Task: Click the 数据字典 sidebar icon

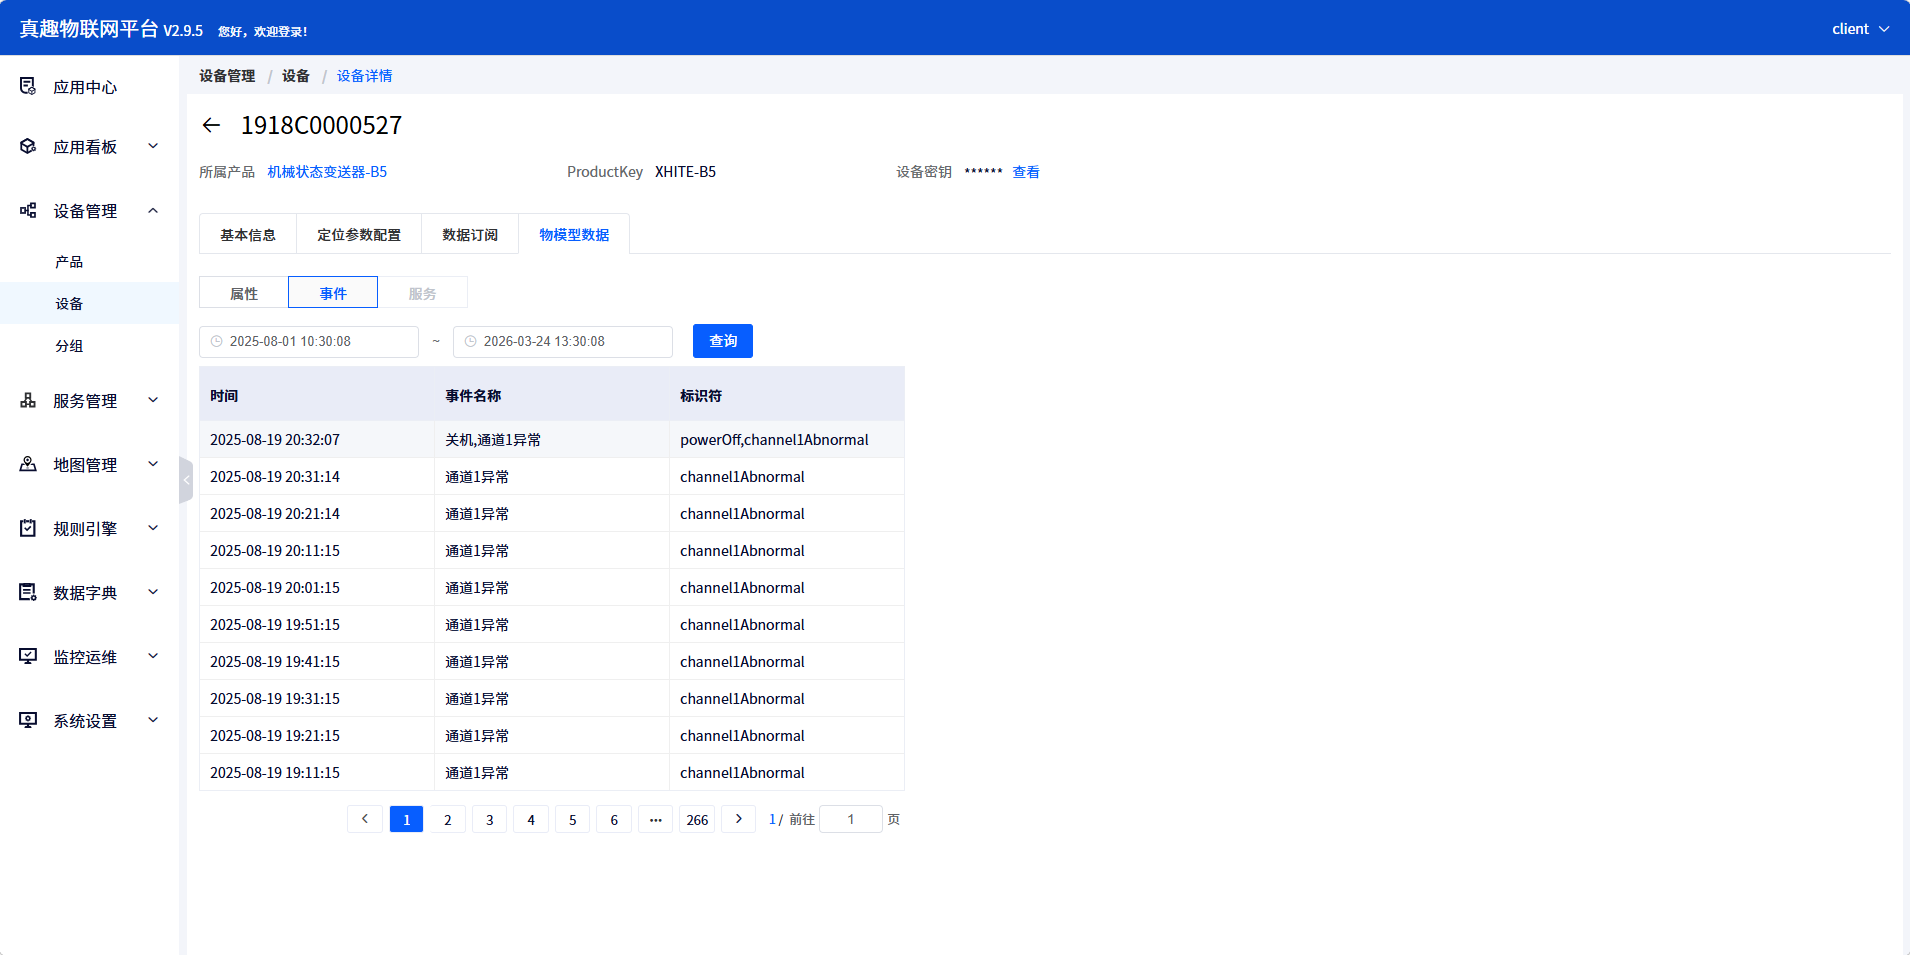Action: pos(28,592)
